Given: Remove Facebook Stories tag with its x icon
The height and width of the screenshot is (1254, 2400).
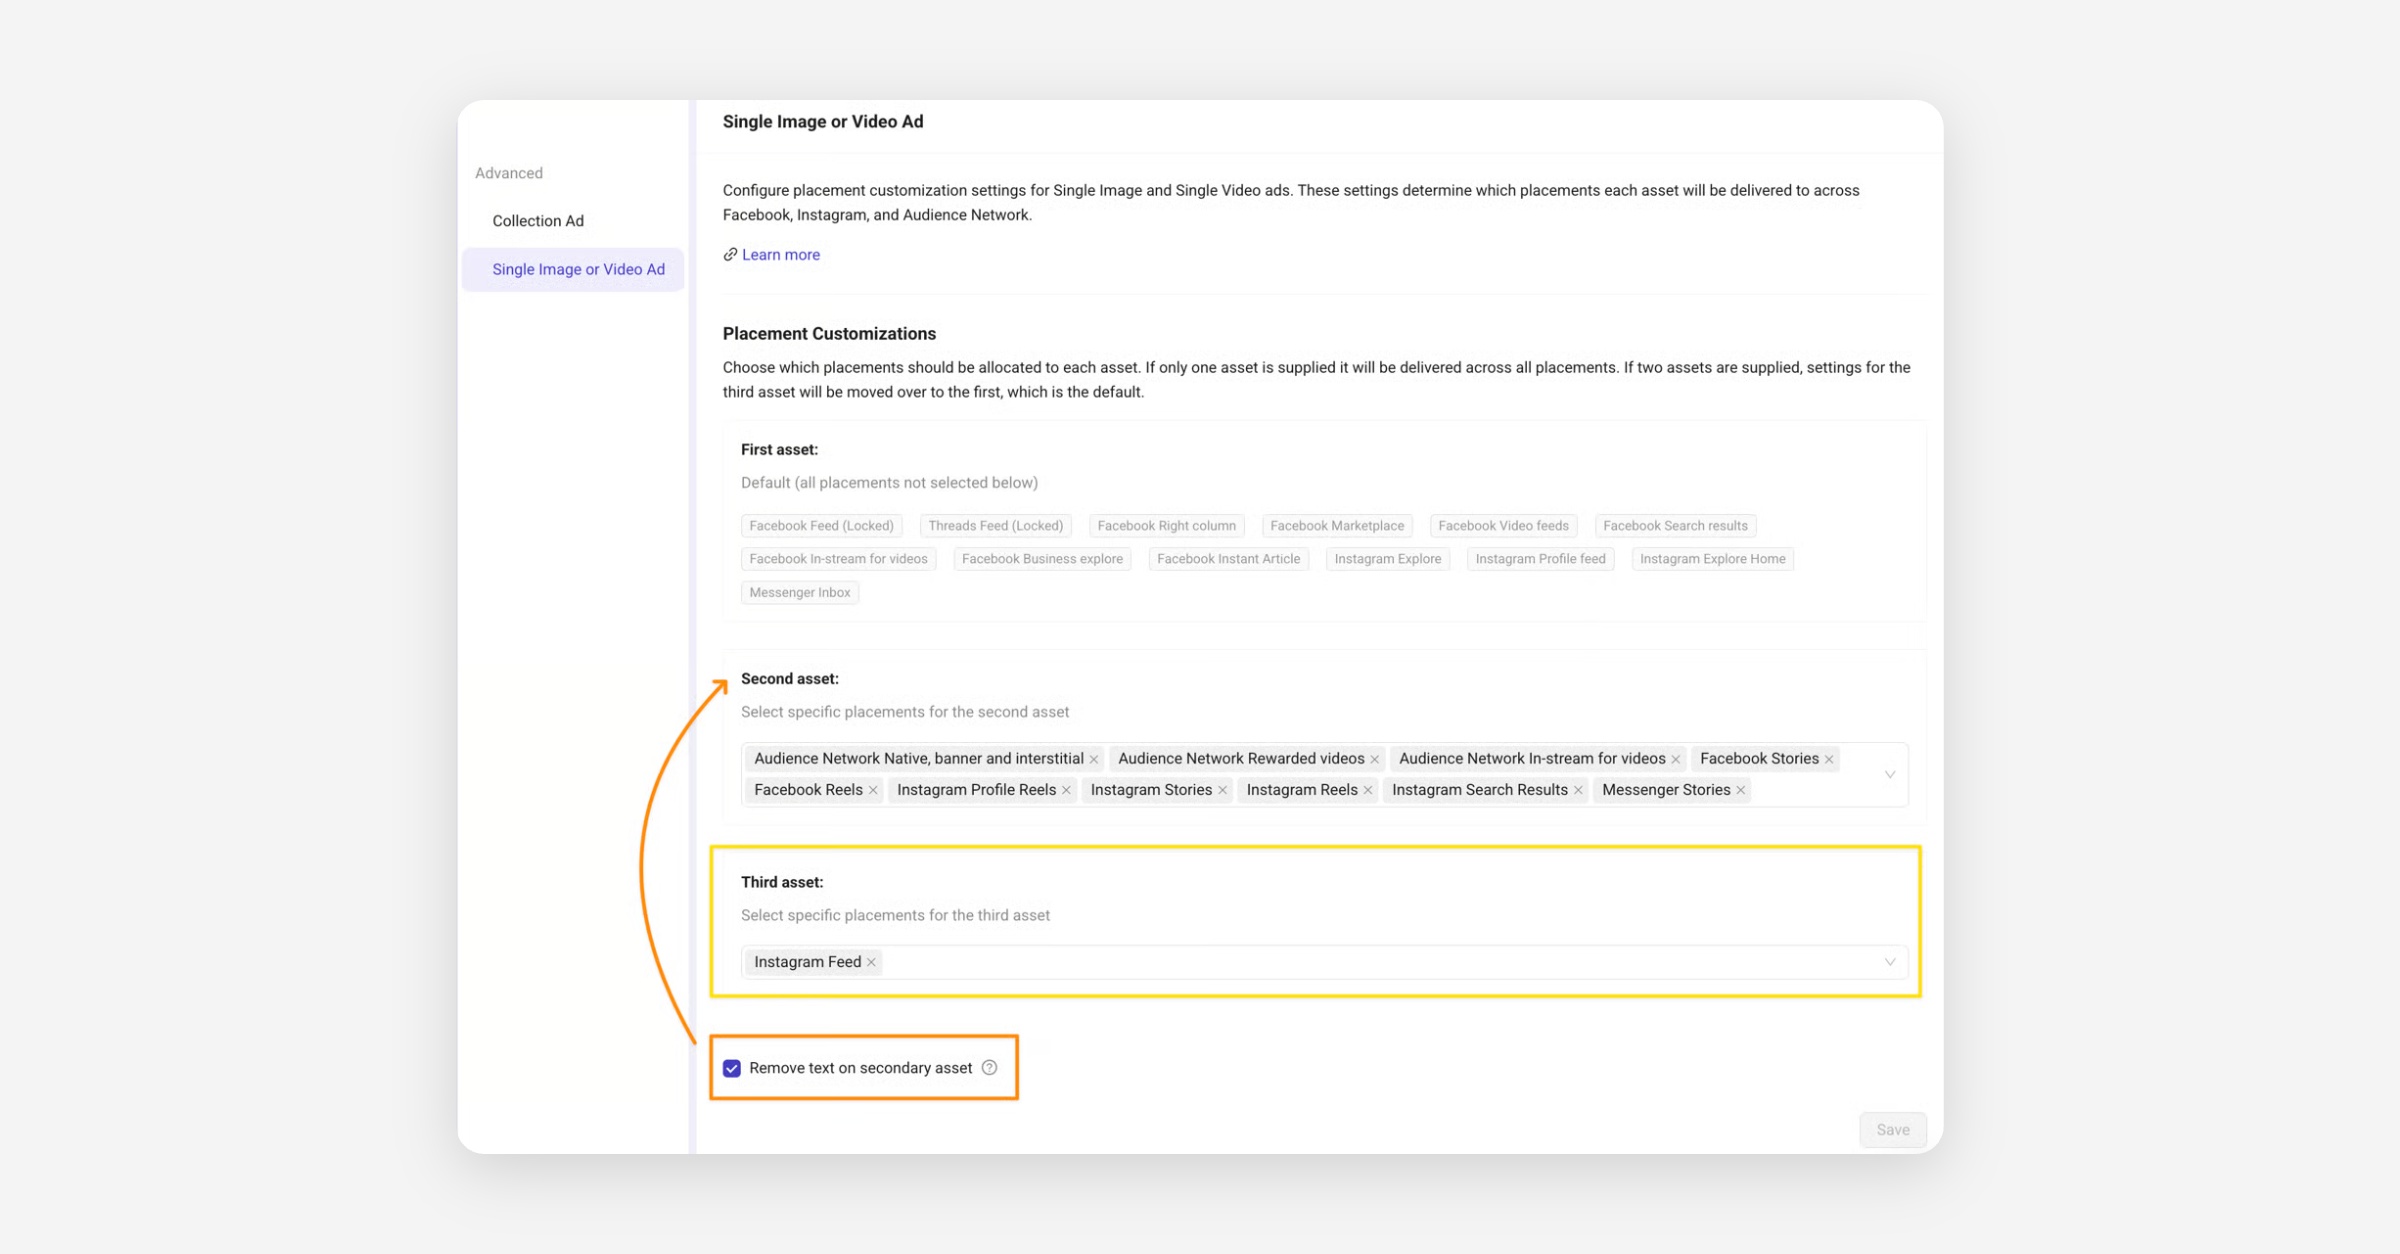Looking at the screenshot, I should point(1829,759).
